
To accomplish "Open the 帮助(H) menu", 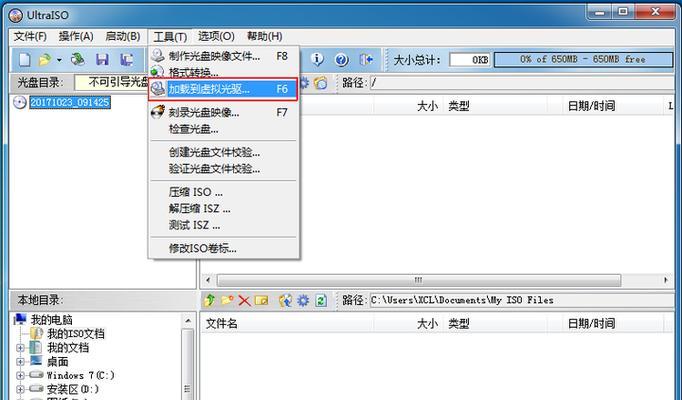I will coord(264,36).
